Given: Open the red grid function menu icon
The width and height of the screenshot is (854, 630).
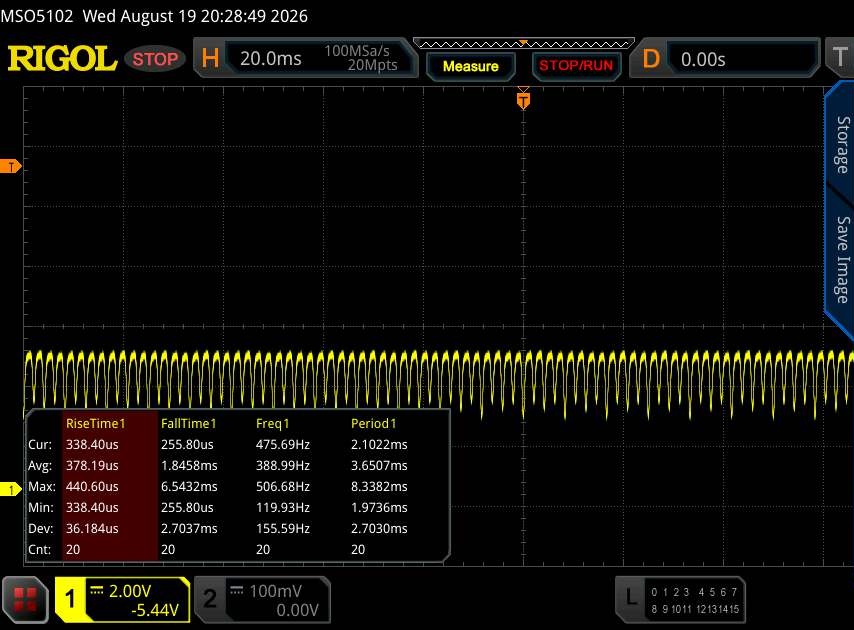Looking at the screenshot, I should 25,600.
